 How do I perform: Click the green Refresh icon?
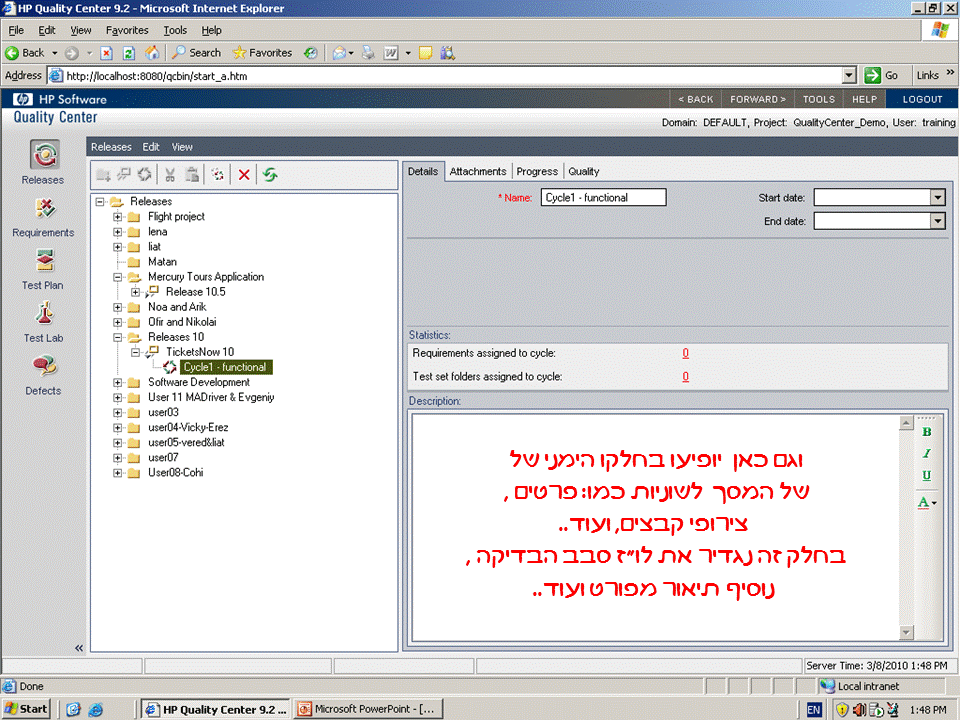[270, 175]
